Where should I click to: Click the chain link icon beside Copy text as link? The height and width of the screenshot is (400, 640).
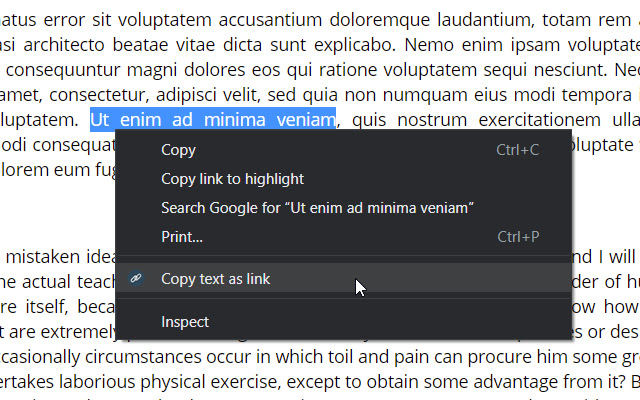(136, 279)
